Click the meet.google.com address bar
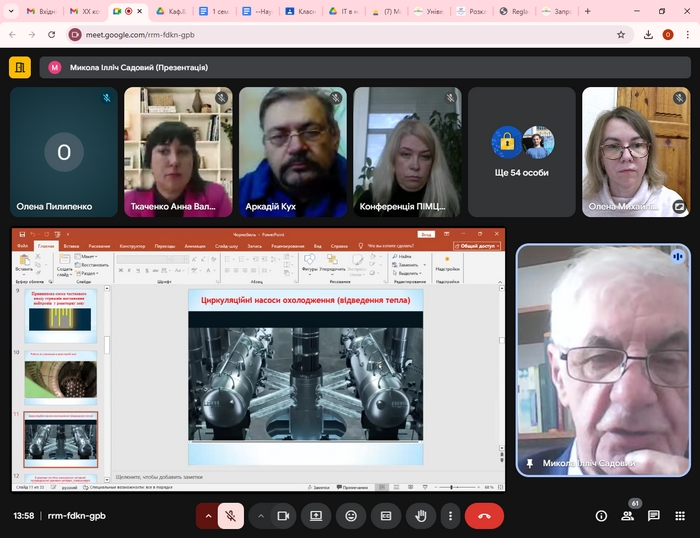700x538 pixels. [x=340, y=34]
